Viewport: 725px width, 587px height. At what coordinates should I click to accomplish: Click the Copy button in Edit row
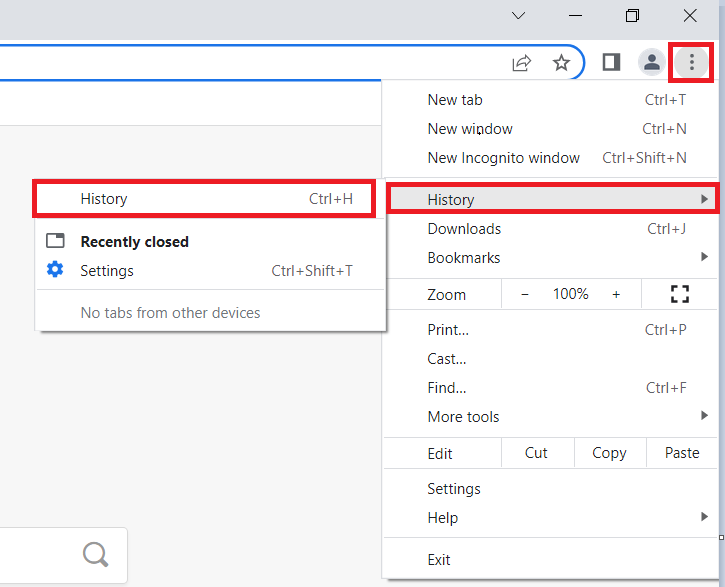tap(609, 453)
